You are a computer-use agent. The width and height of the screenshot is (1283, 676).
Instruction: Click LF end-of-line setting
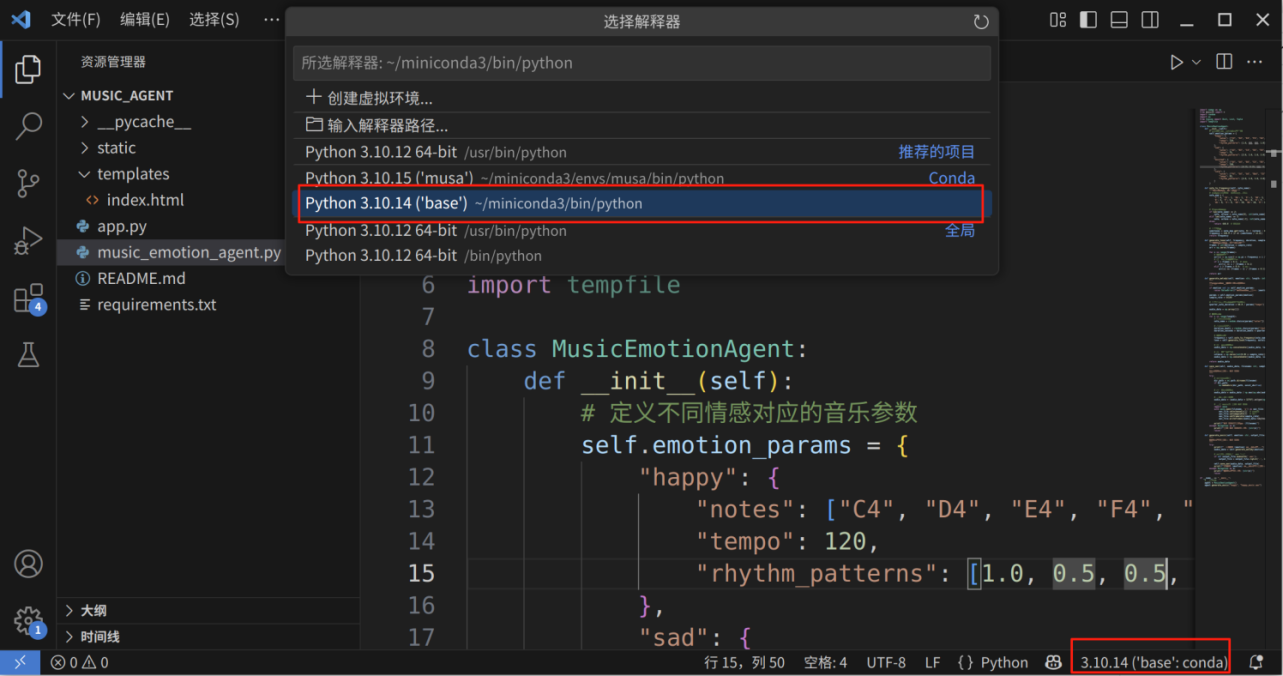pos(932,662)
